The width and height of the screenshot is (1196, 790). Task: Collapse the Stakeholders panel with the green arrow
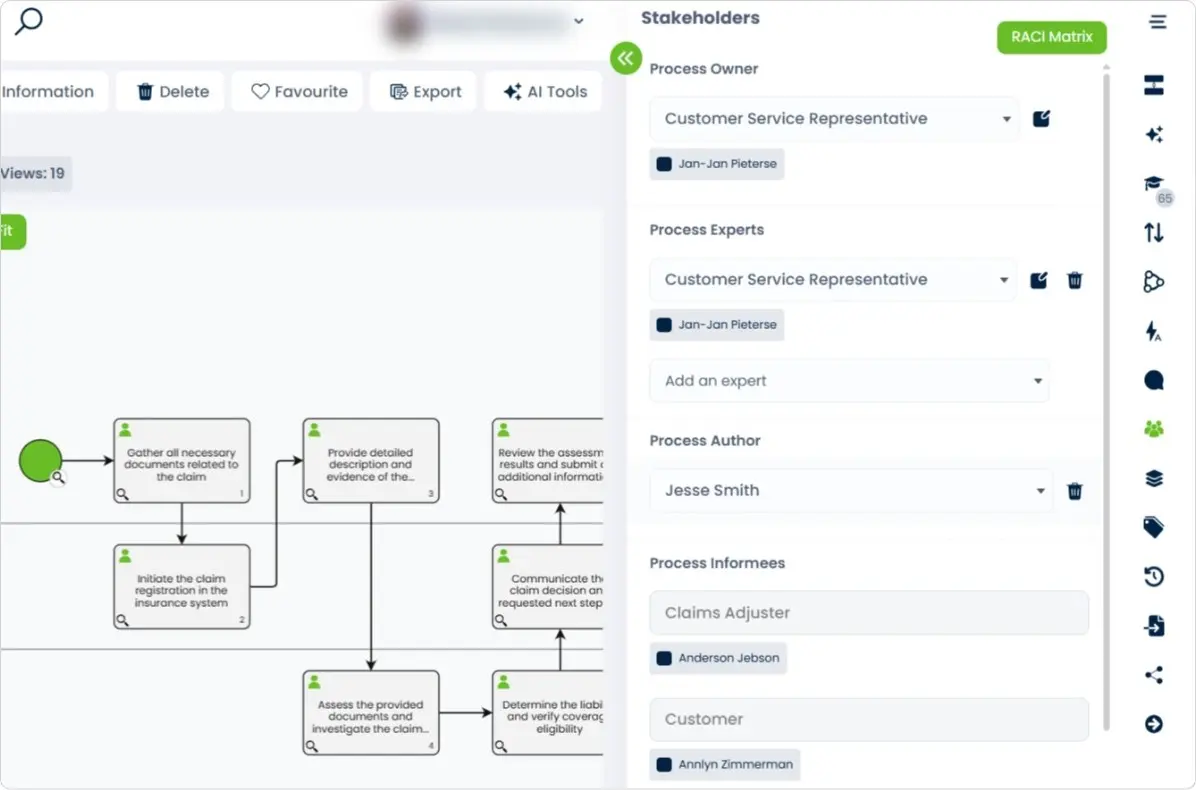tap(626, 58)
